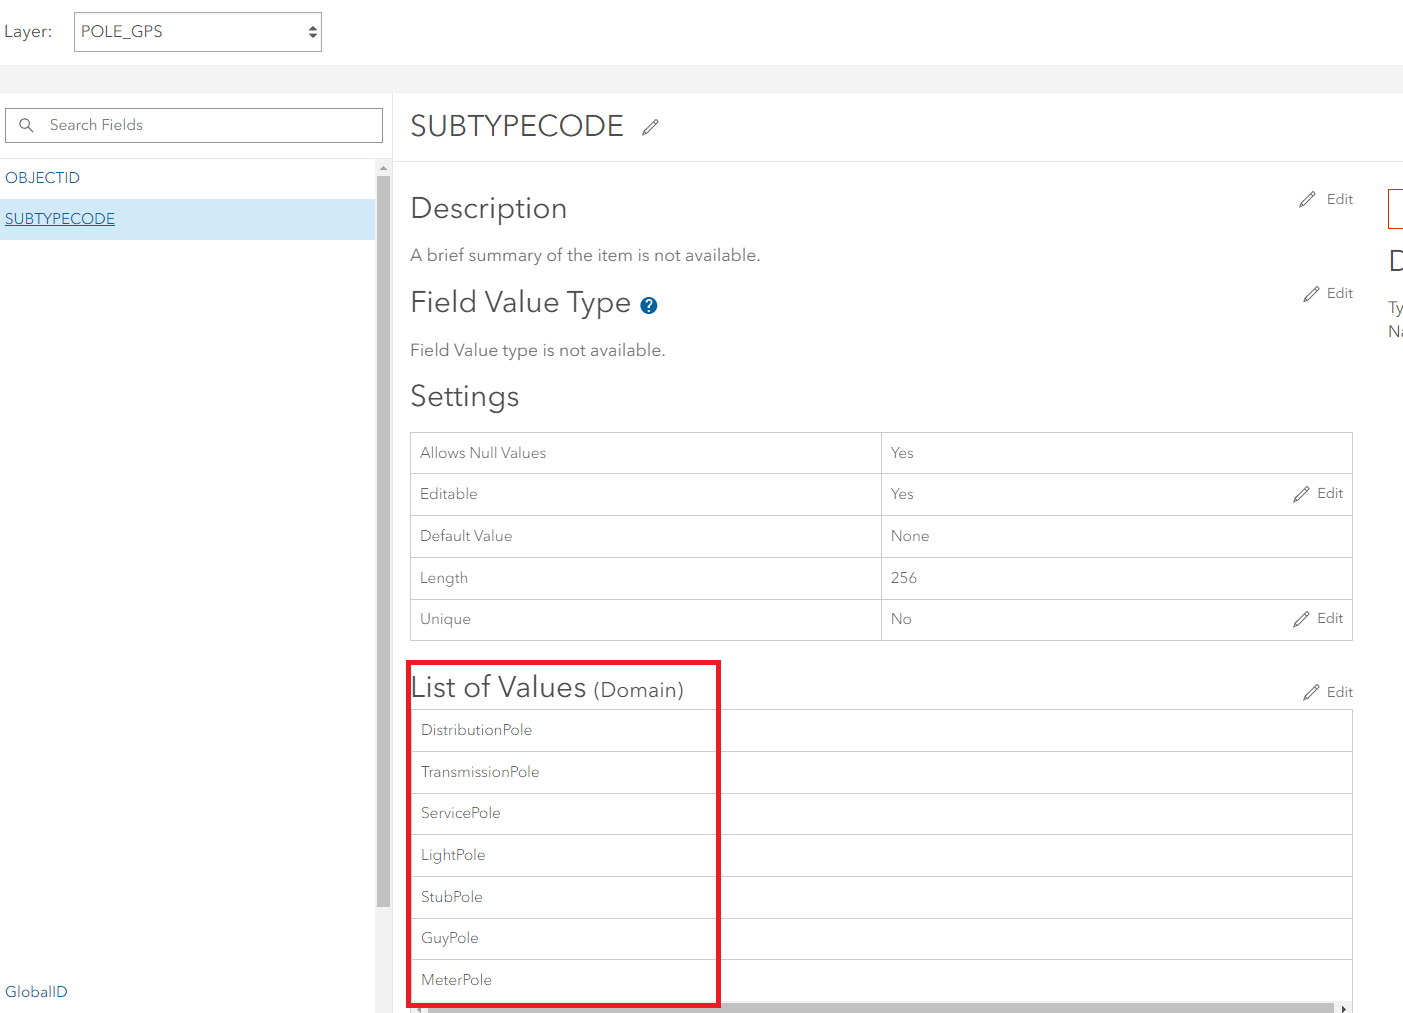Click the pencil icon for Field Value Type
This screenshot has height=1013, width=1403.
(1312, 294)
